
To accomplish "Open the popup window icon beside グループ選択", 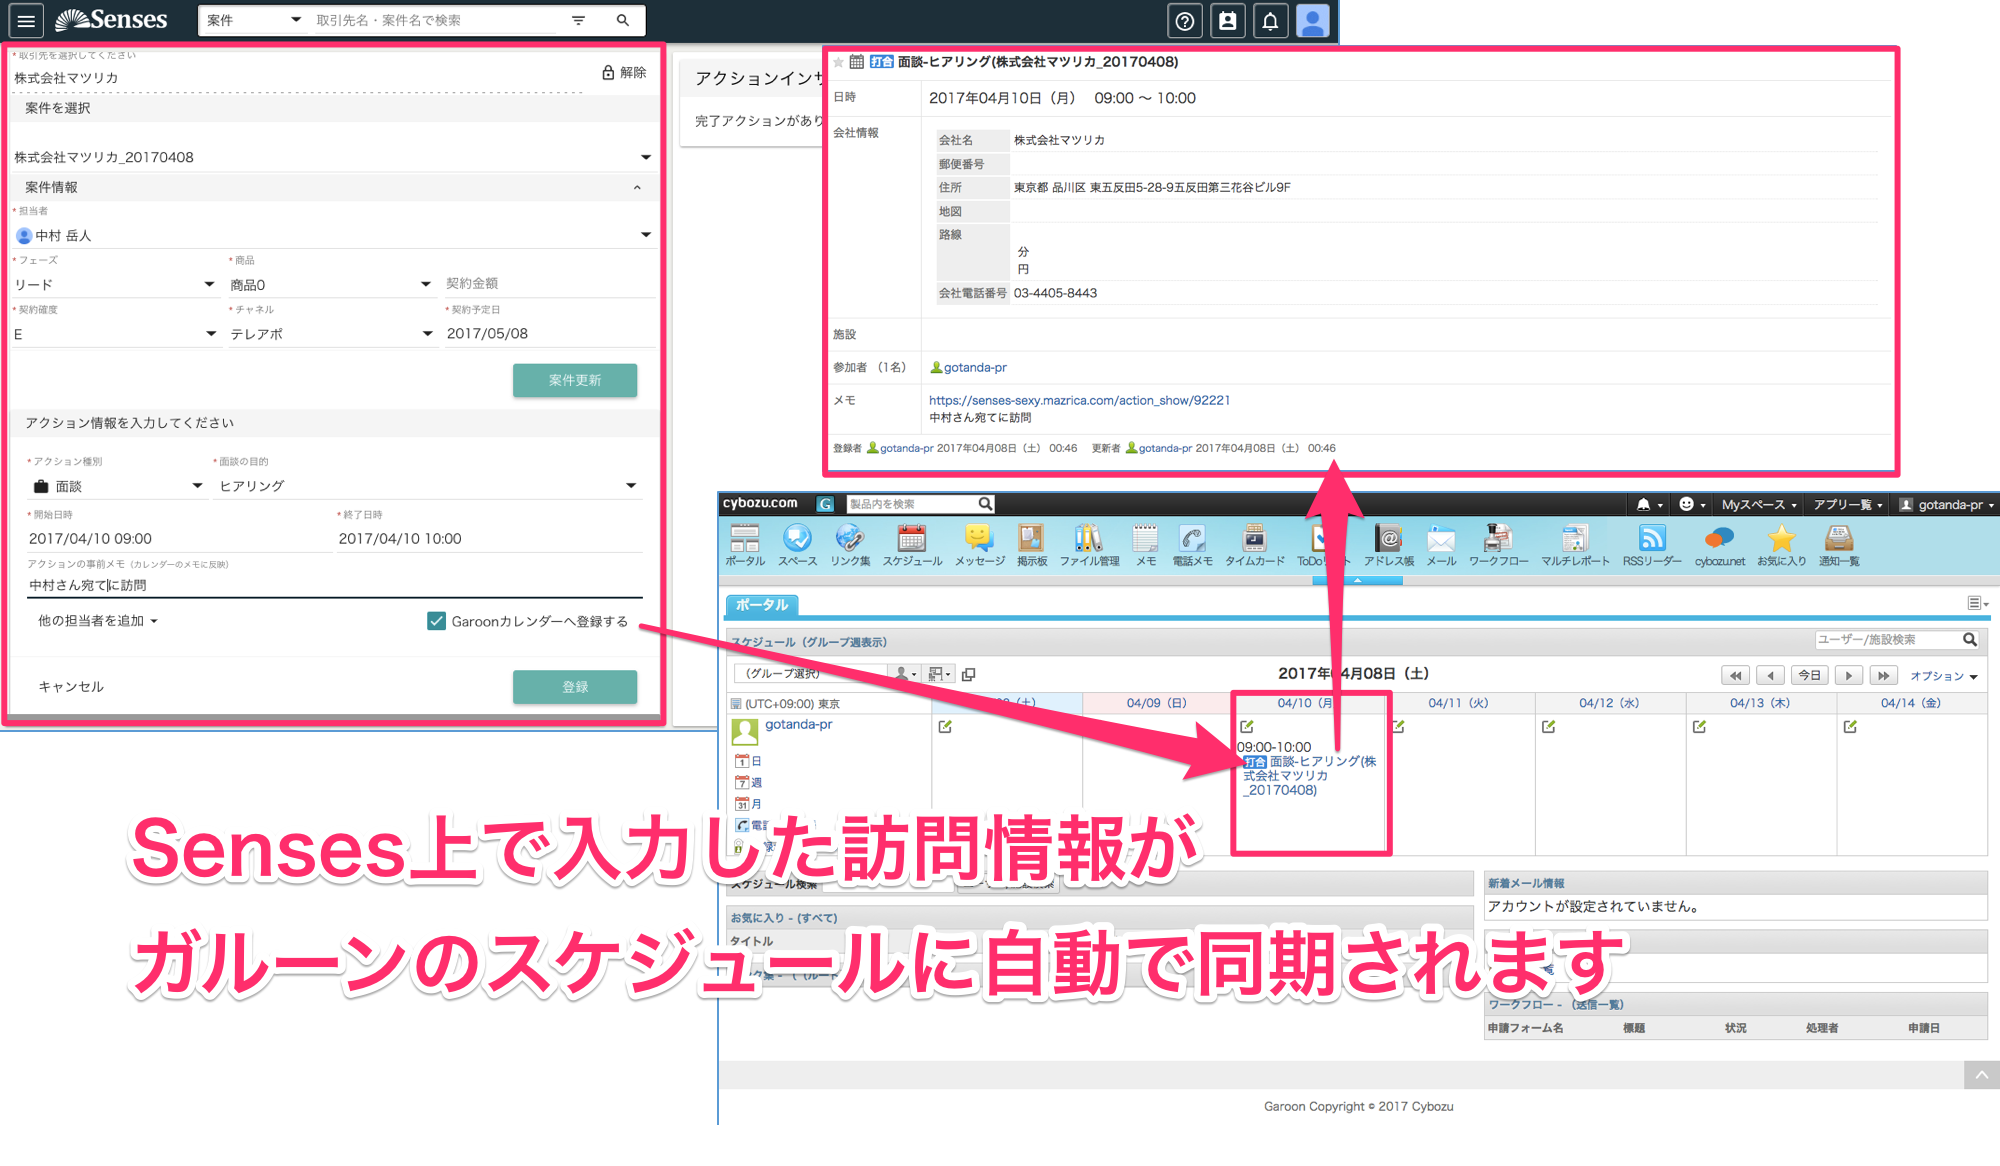I will pyautogui.click(x=968, y=674).
